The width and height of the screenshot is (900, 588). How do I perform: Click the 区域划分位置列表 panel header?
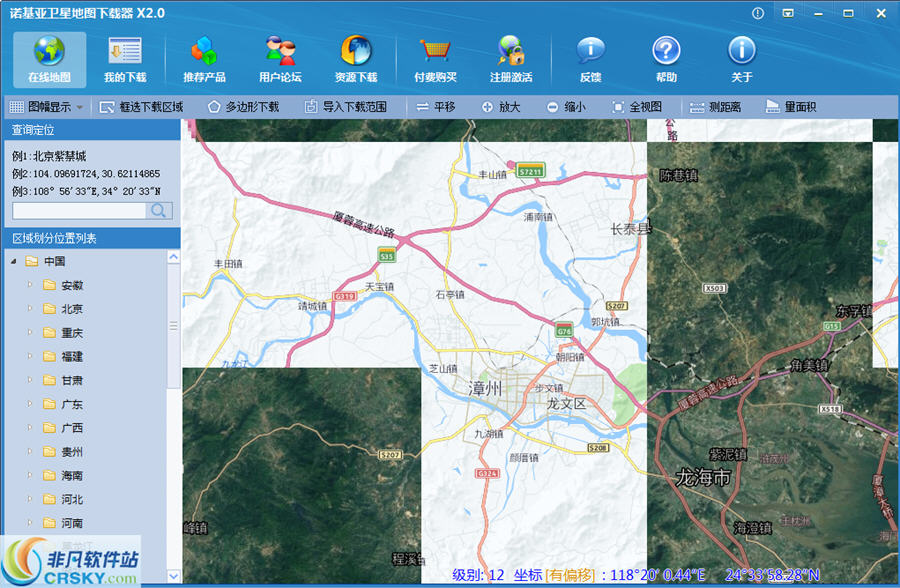(x=92, y=238)
